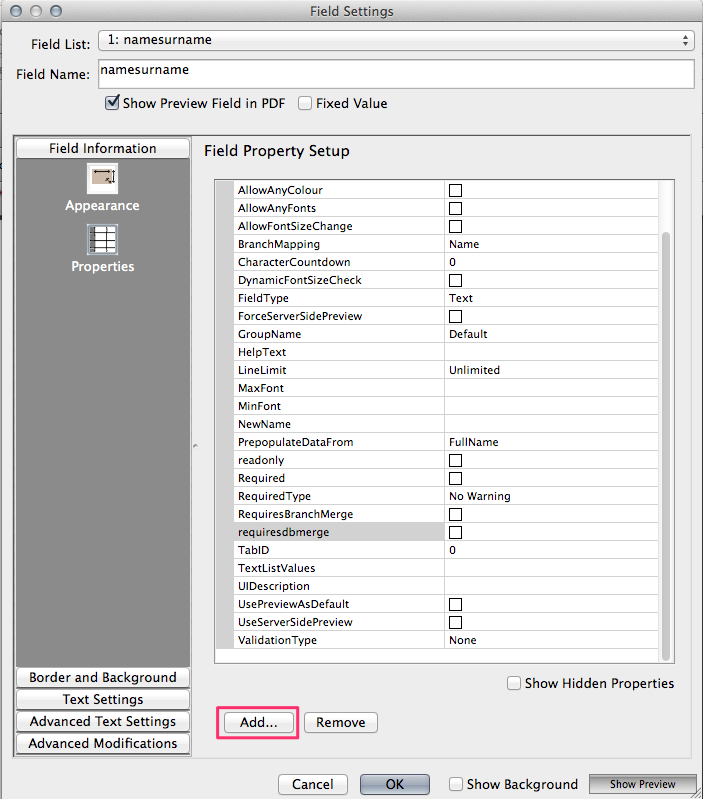Click into the Field Name text box
703x799 pixels.
[x=396, y=74]
